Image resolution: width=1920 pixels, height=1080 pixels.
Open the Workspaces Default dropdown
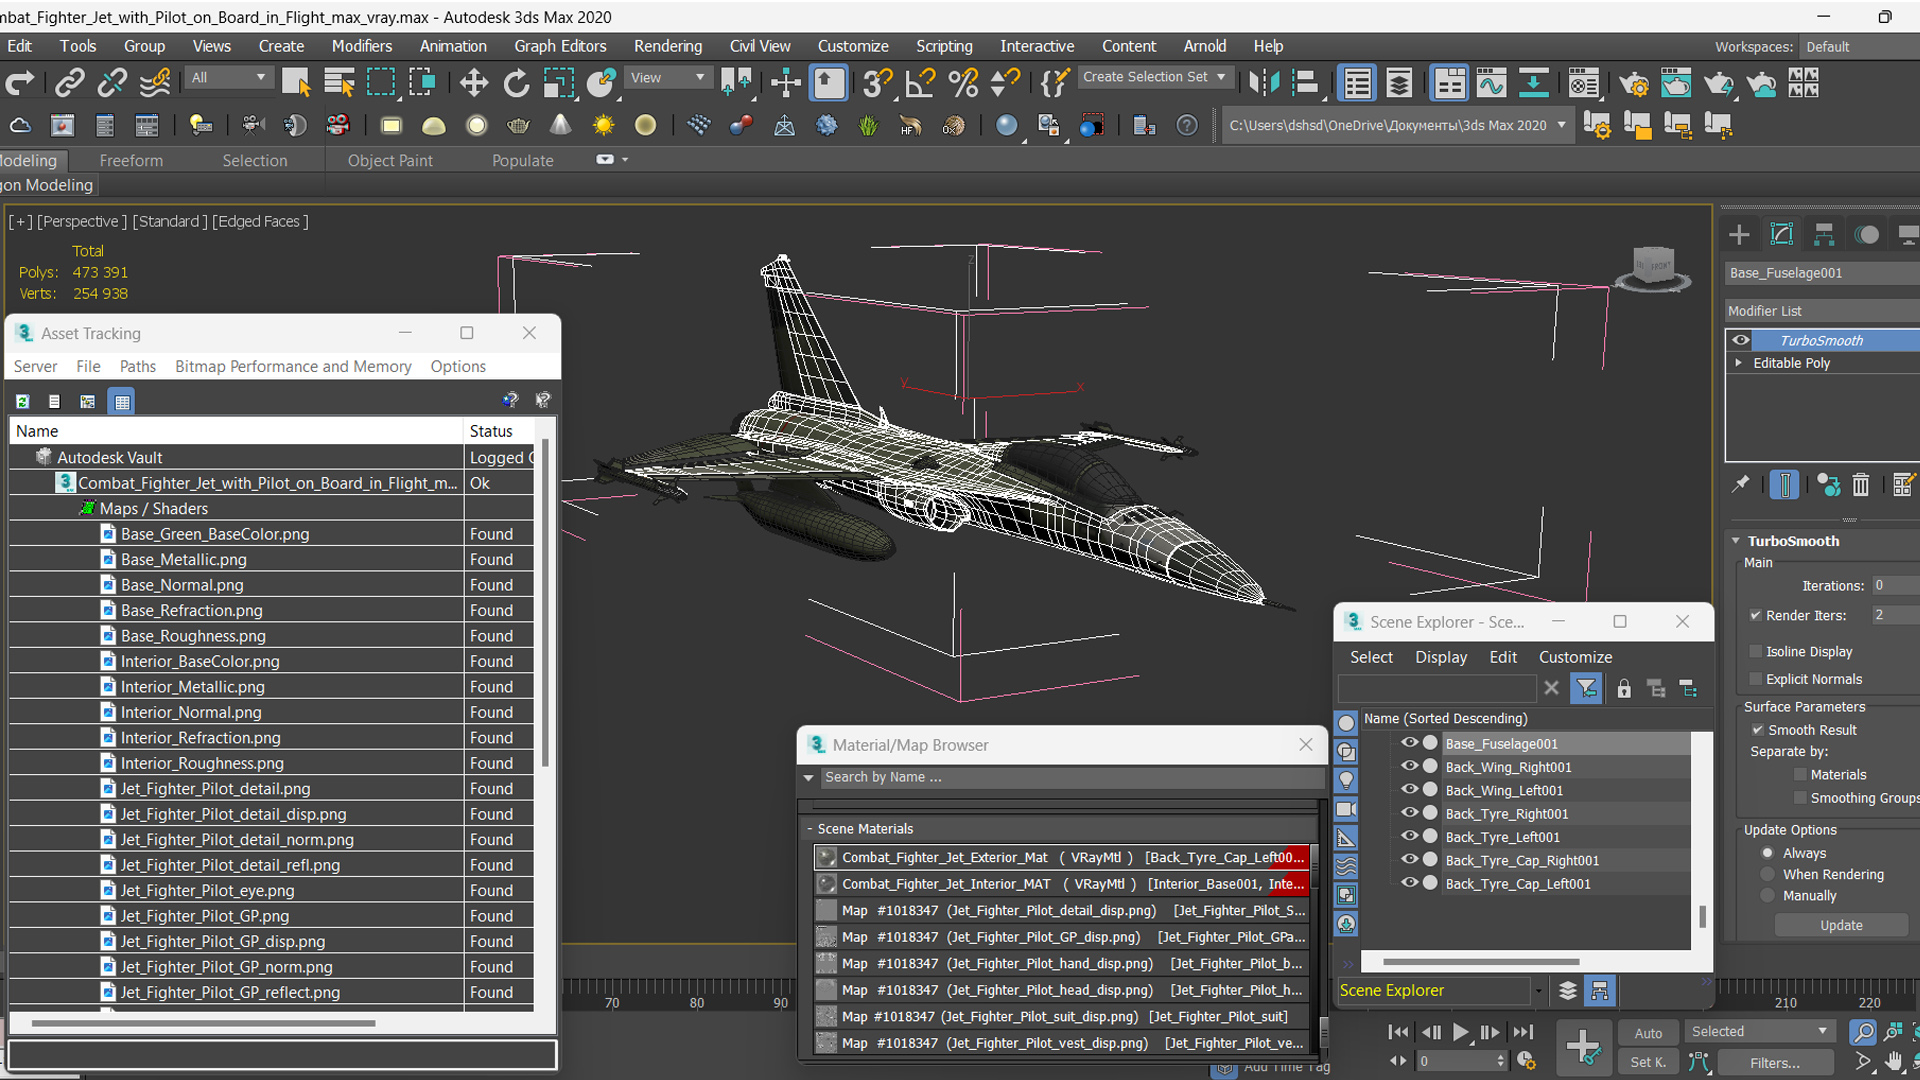1858,47
